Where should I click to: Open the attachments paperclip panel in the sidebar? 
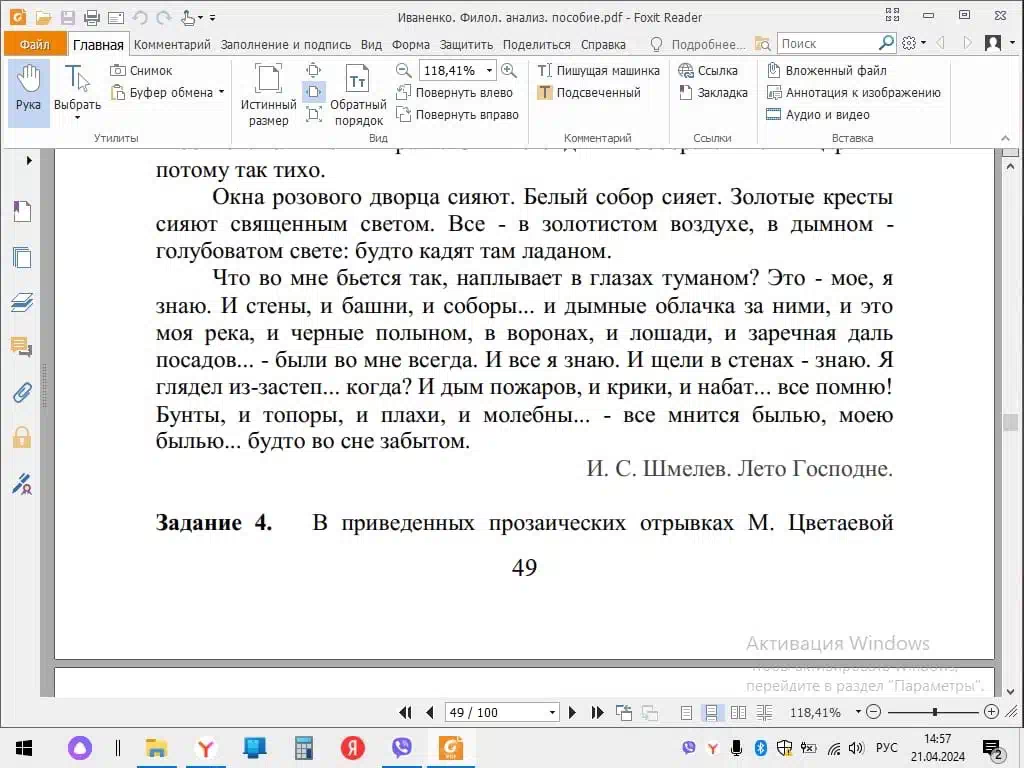tap(22, 392)
